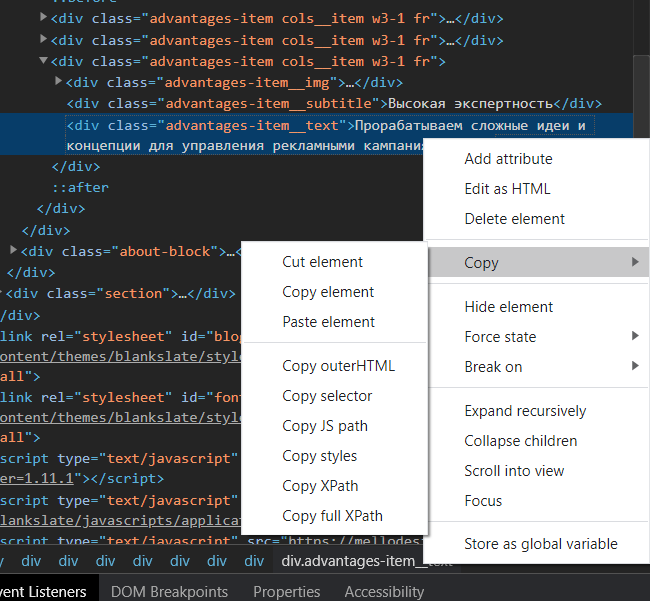Click Hide element menu item

508,307
